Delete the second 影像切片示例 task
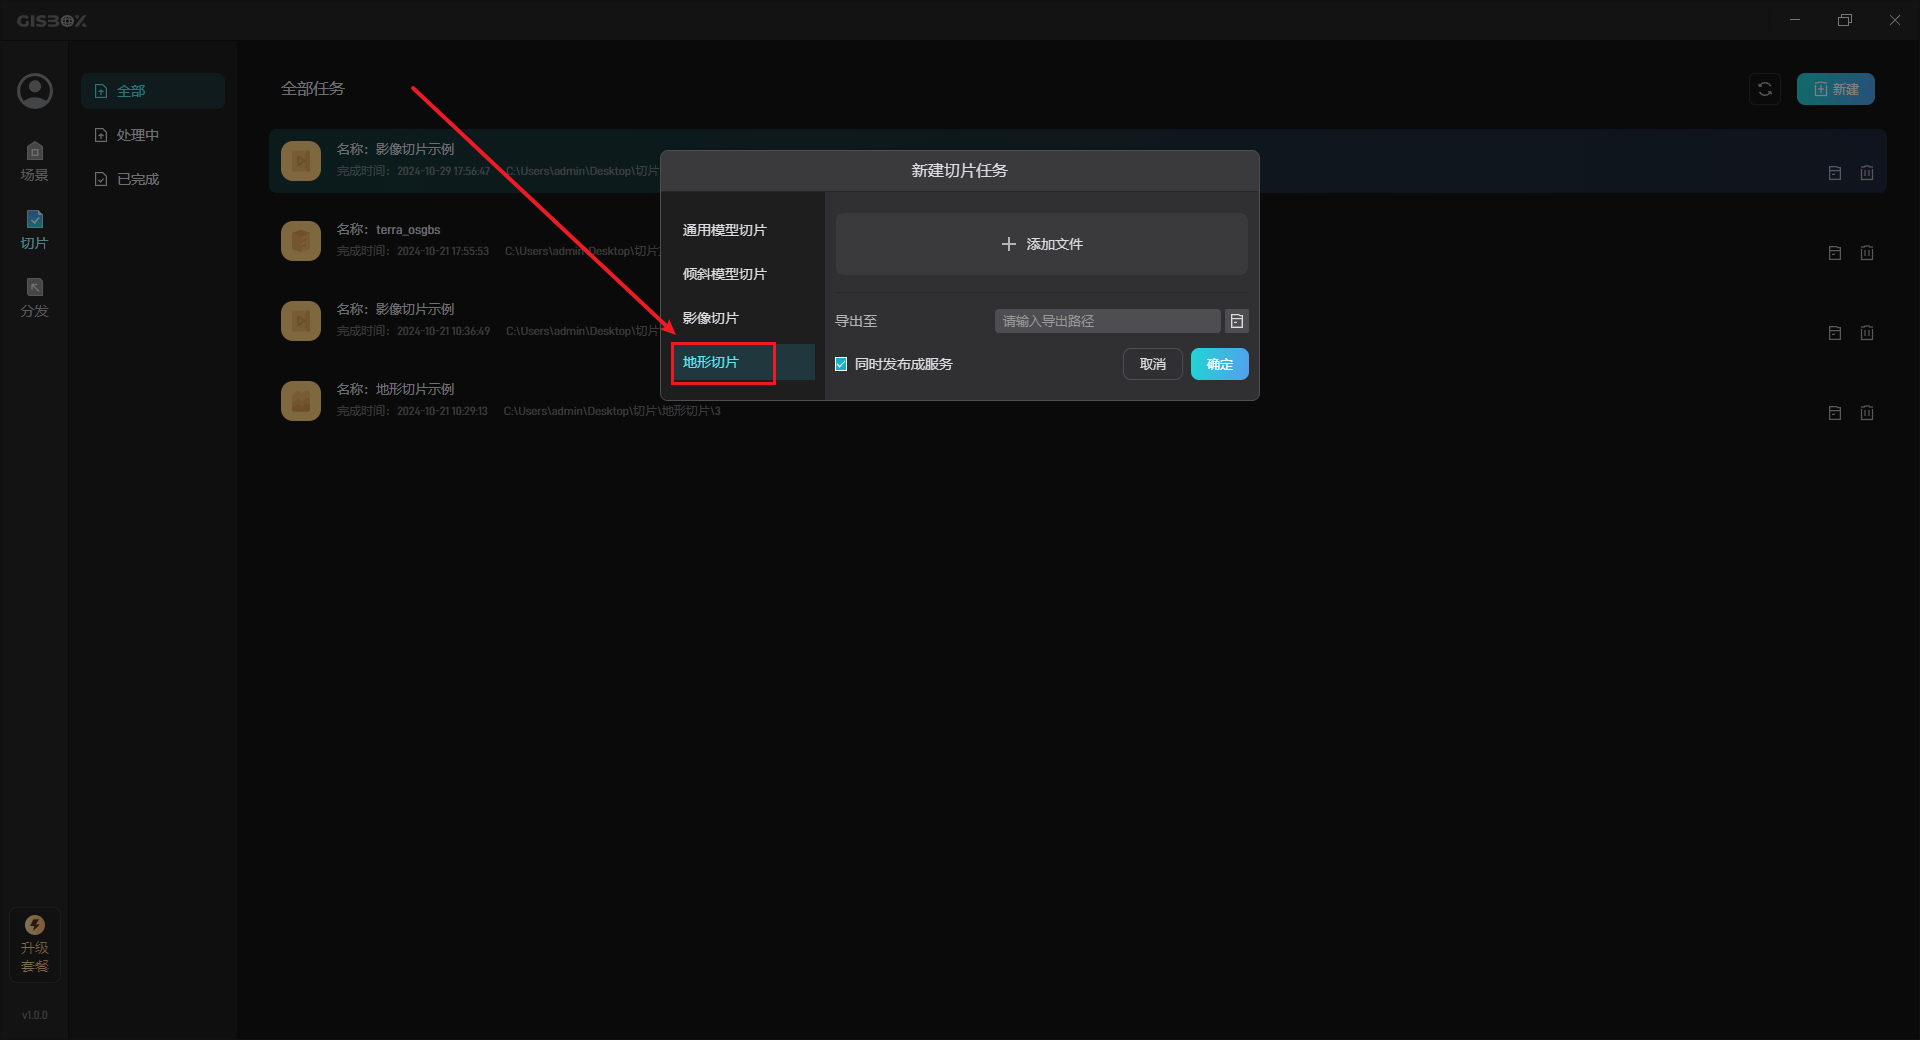The width and height of the screenshot is (1920, 1040). [x=1867, y=333]
